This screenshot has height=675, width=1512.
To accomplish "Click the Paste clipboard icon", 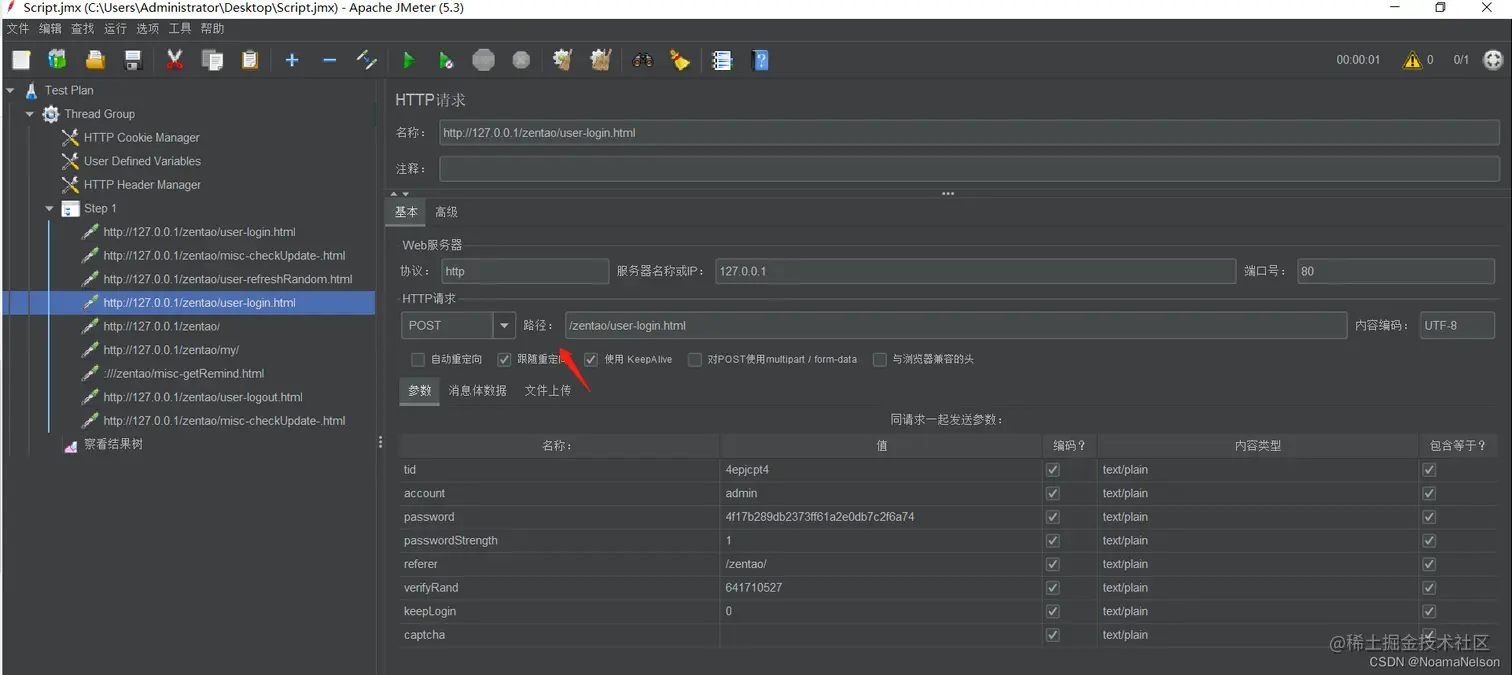I will coord(250,60).
